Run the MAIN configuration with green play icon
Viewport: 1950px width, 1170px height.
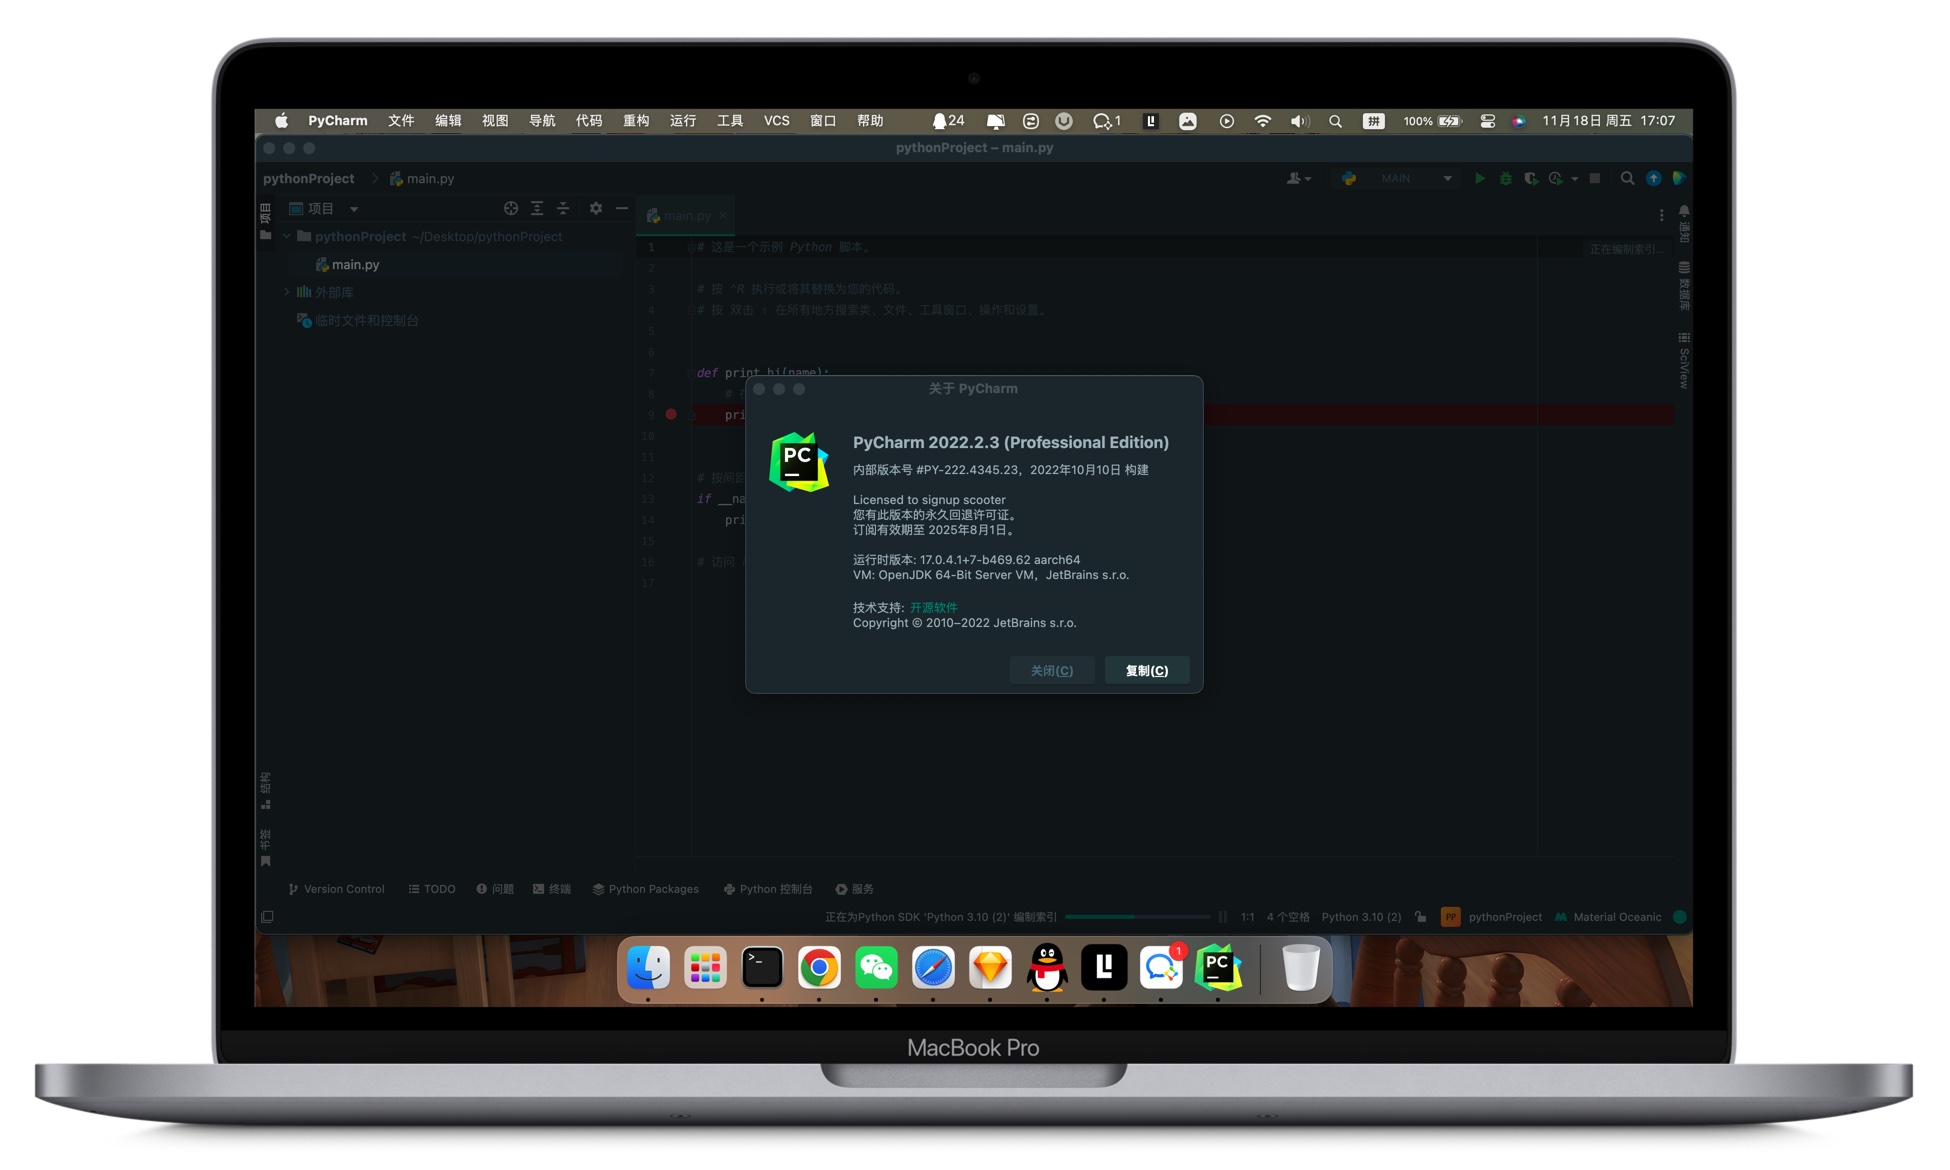point(1480,178)
